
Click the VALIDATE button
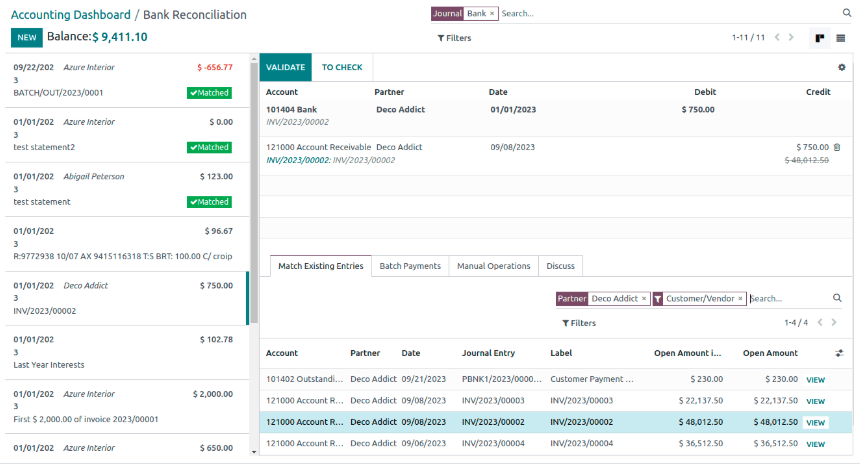[x=285, y=67]
